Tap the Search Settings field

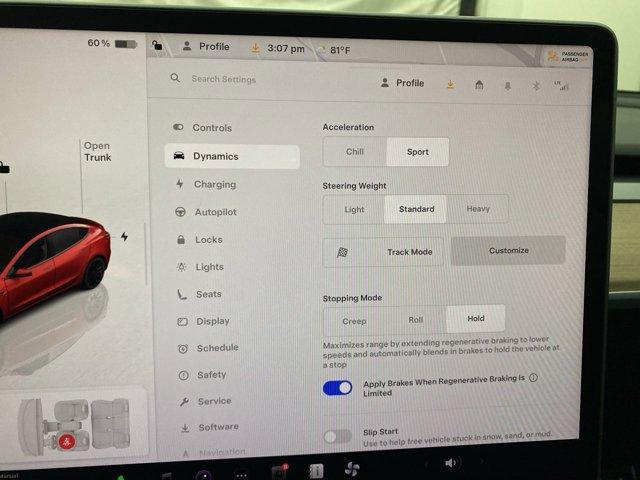[x=224, y=79]
